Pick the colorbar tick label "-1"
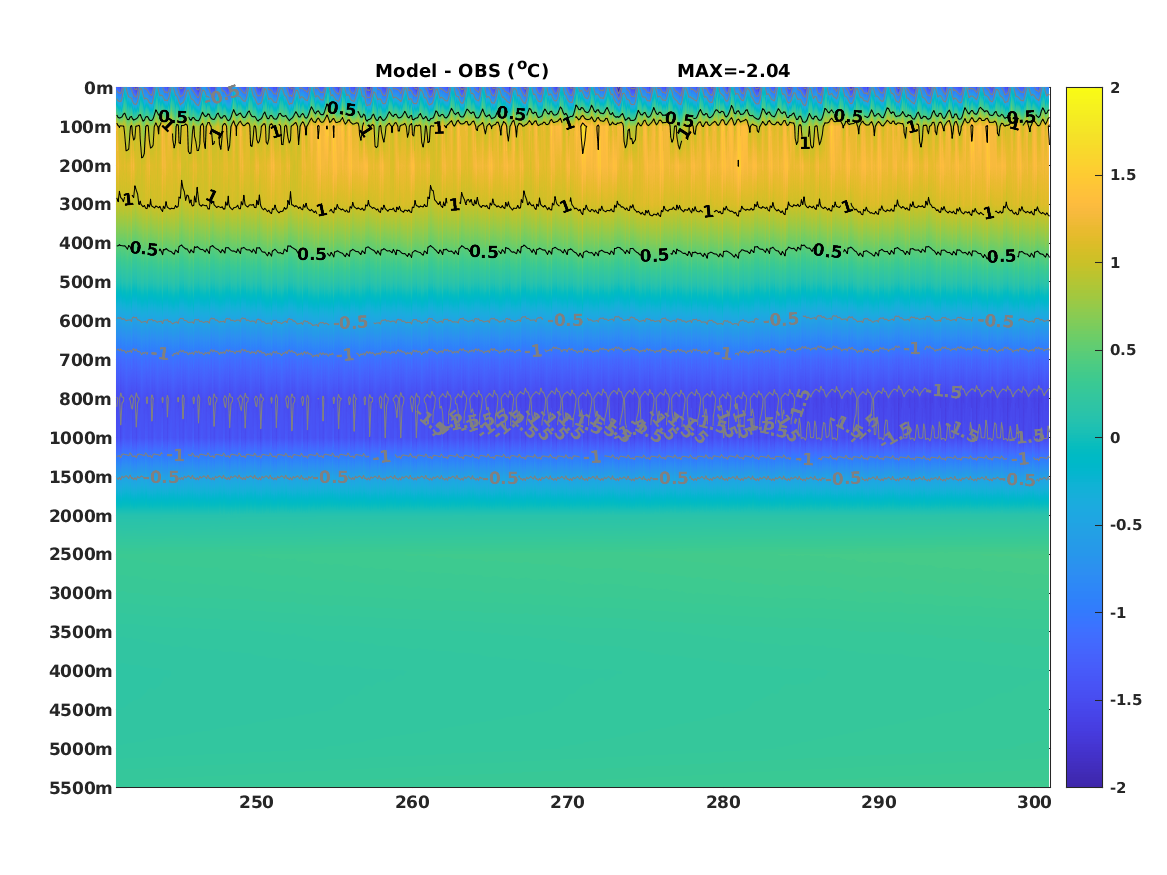 [x=1118, y=612]
